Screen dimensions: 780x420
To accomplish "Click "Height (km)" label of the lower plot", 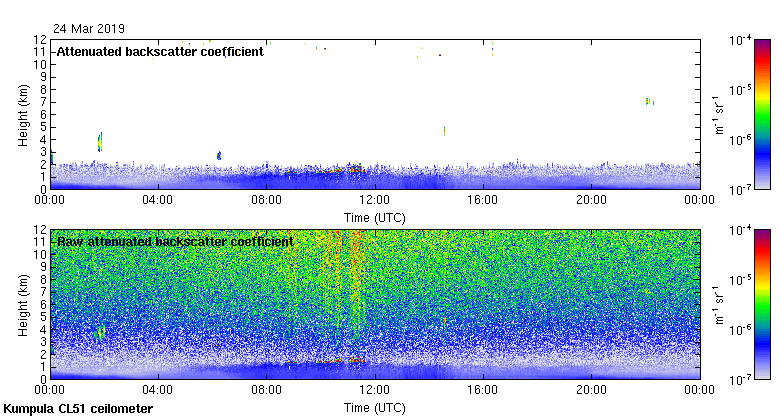I will click(x=23, y=305).
